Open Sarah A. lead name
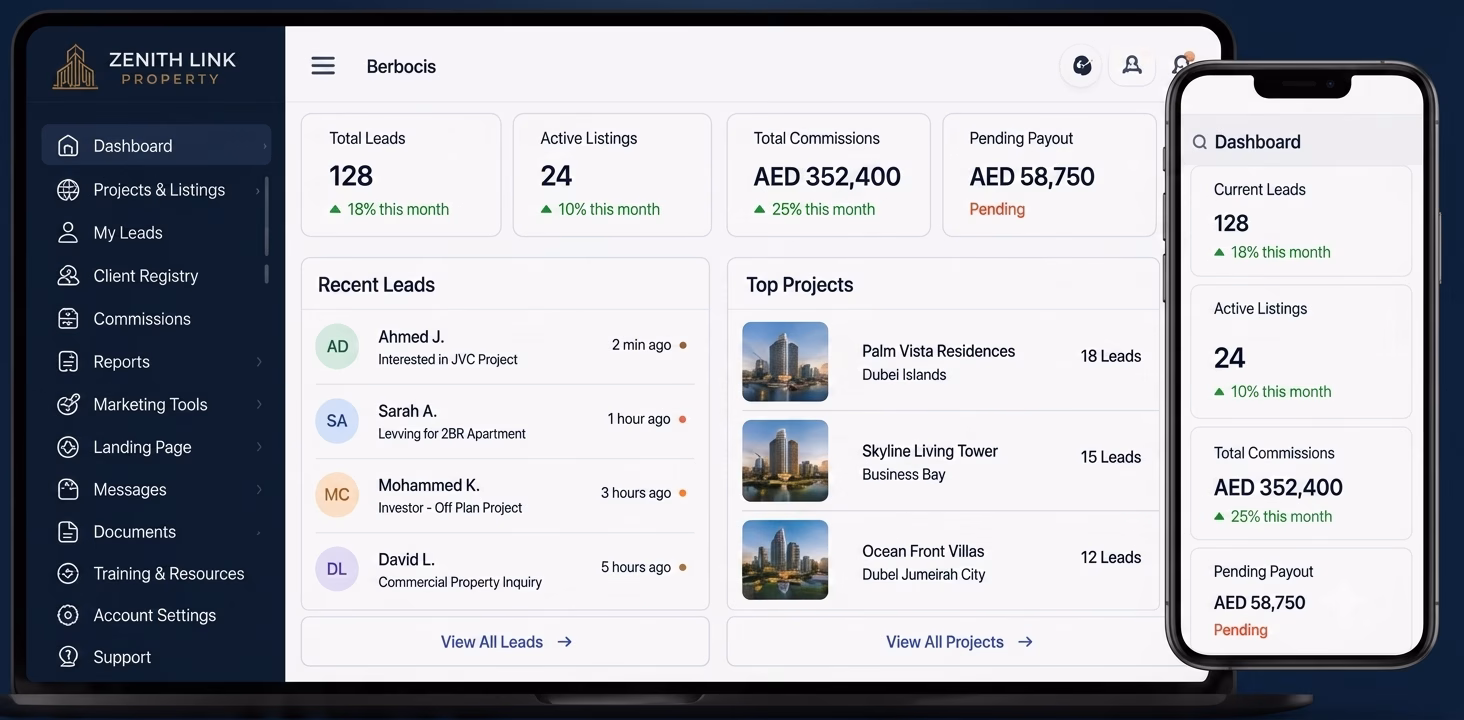Screen dimensions: 1464x720 click(x=407, y=411)
